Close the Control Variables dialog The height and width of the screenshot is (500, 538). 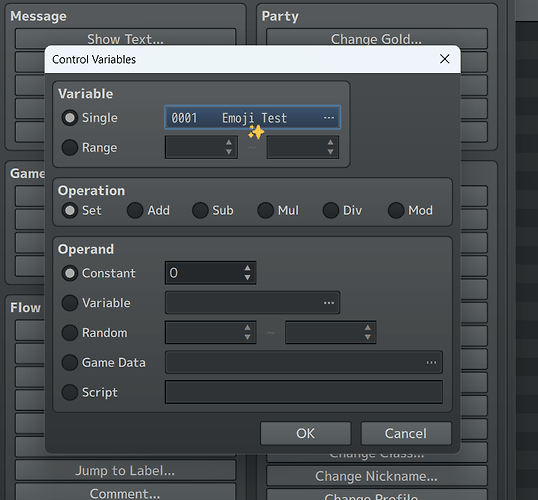(x=445, y=59)
